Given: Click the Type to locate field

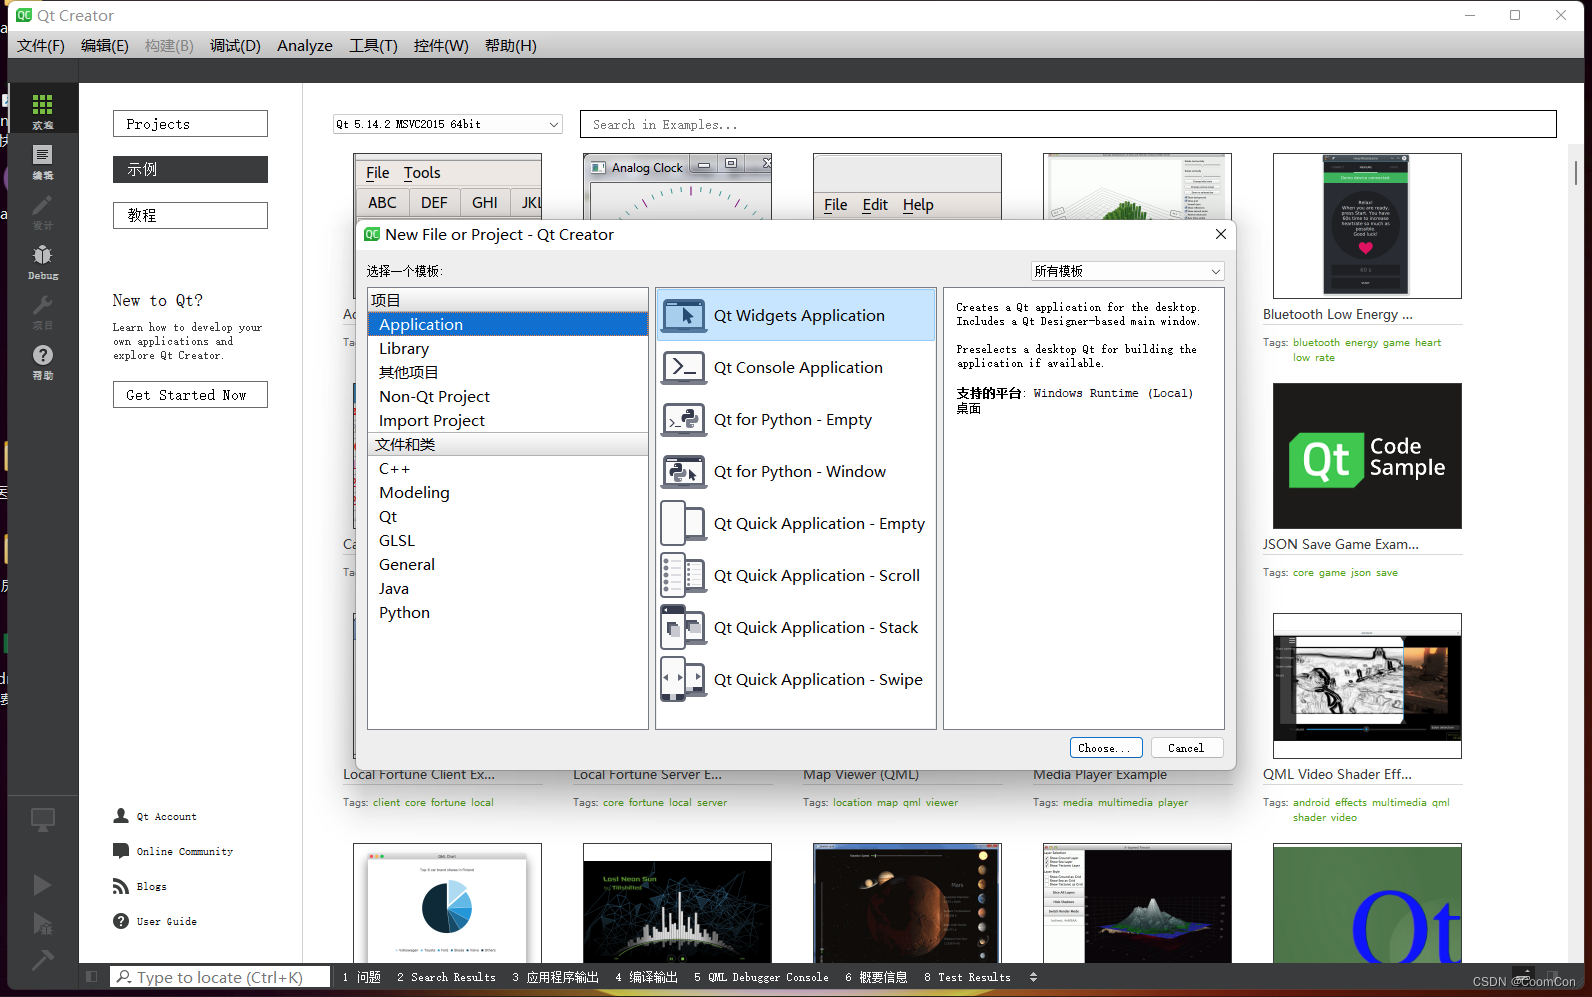Looking at the screenshot, I should coord(220,977).
